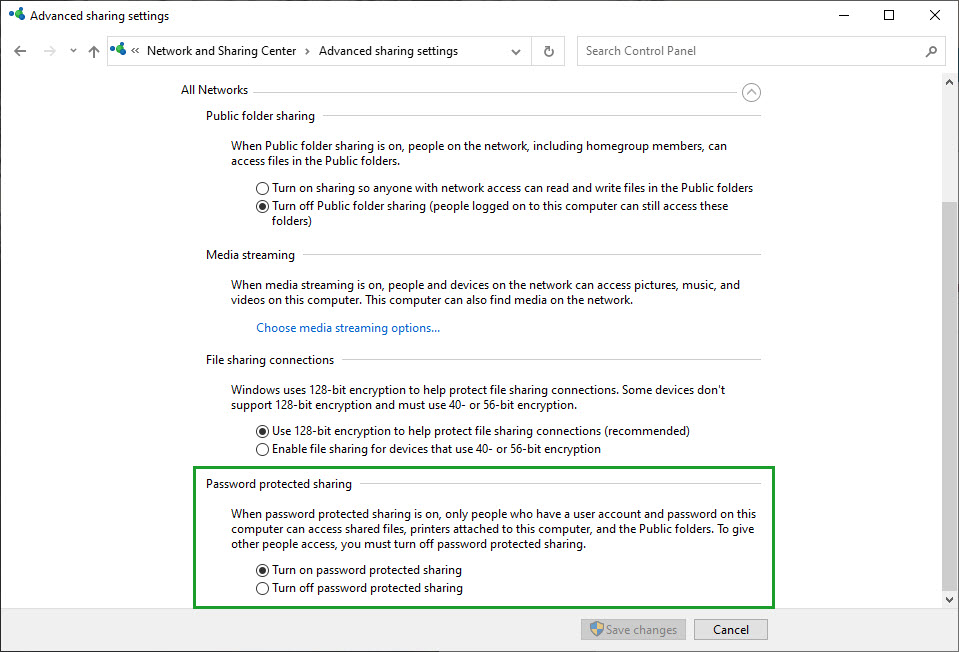Image resolution: width=959 pixels, height=652 pixels.
Task: Click inside the Search Control Panel field
Action: coord(700,50)
